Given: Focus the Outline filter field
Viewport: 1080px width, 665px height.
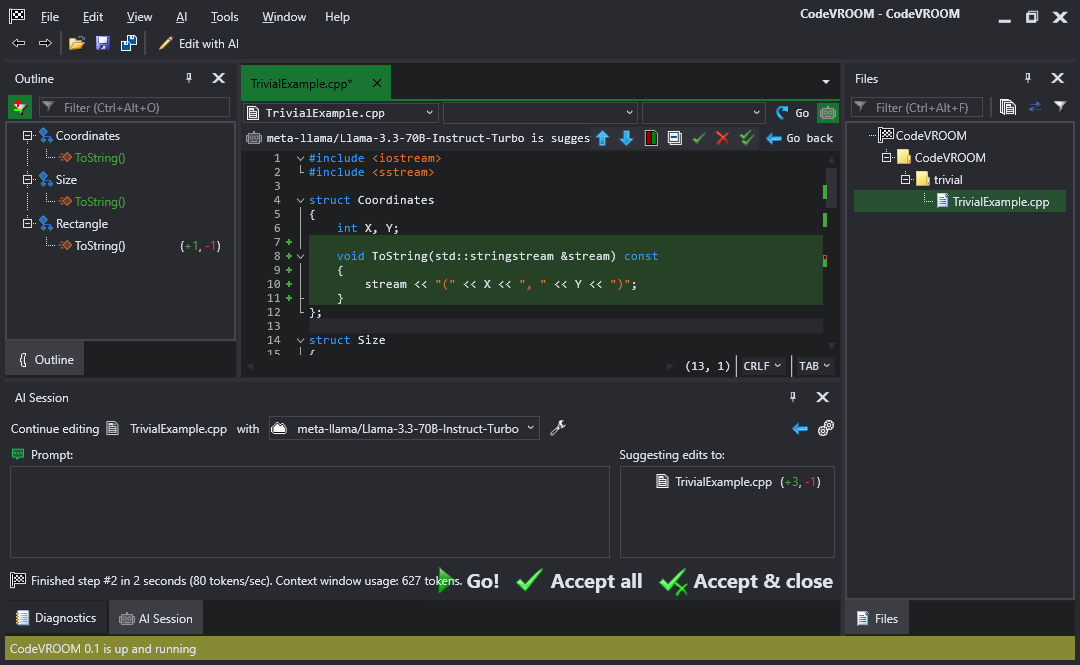Looking at the screenshot, I should (x=134, y=108).
